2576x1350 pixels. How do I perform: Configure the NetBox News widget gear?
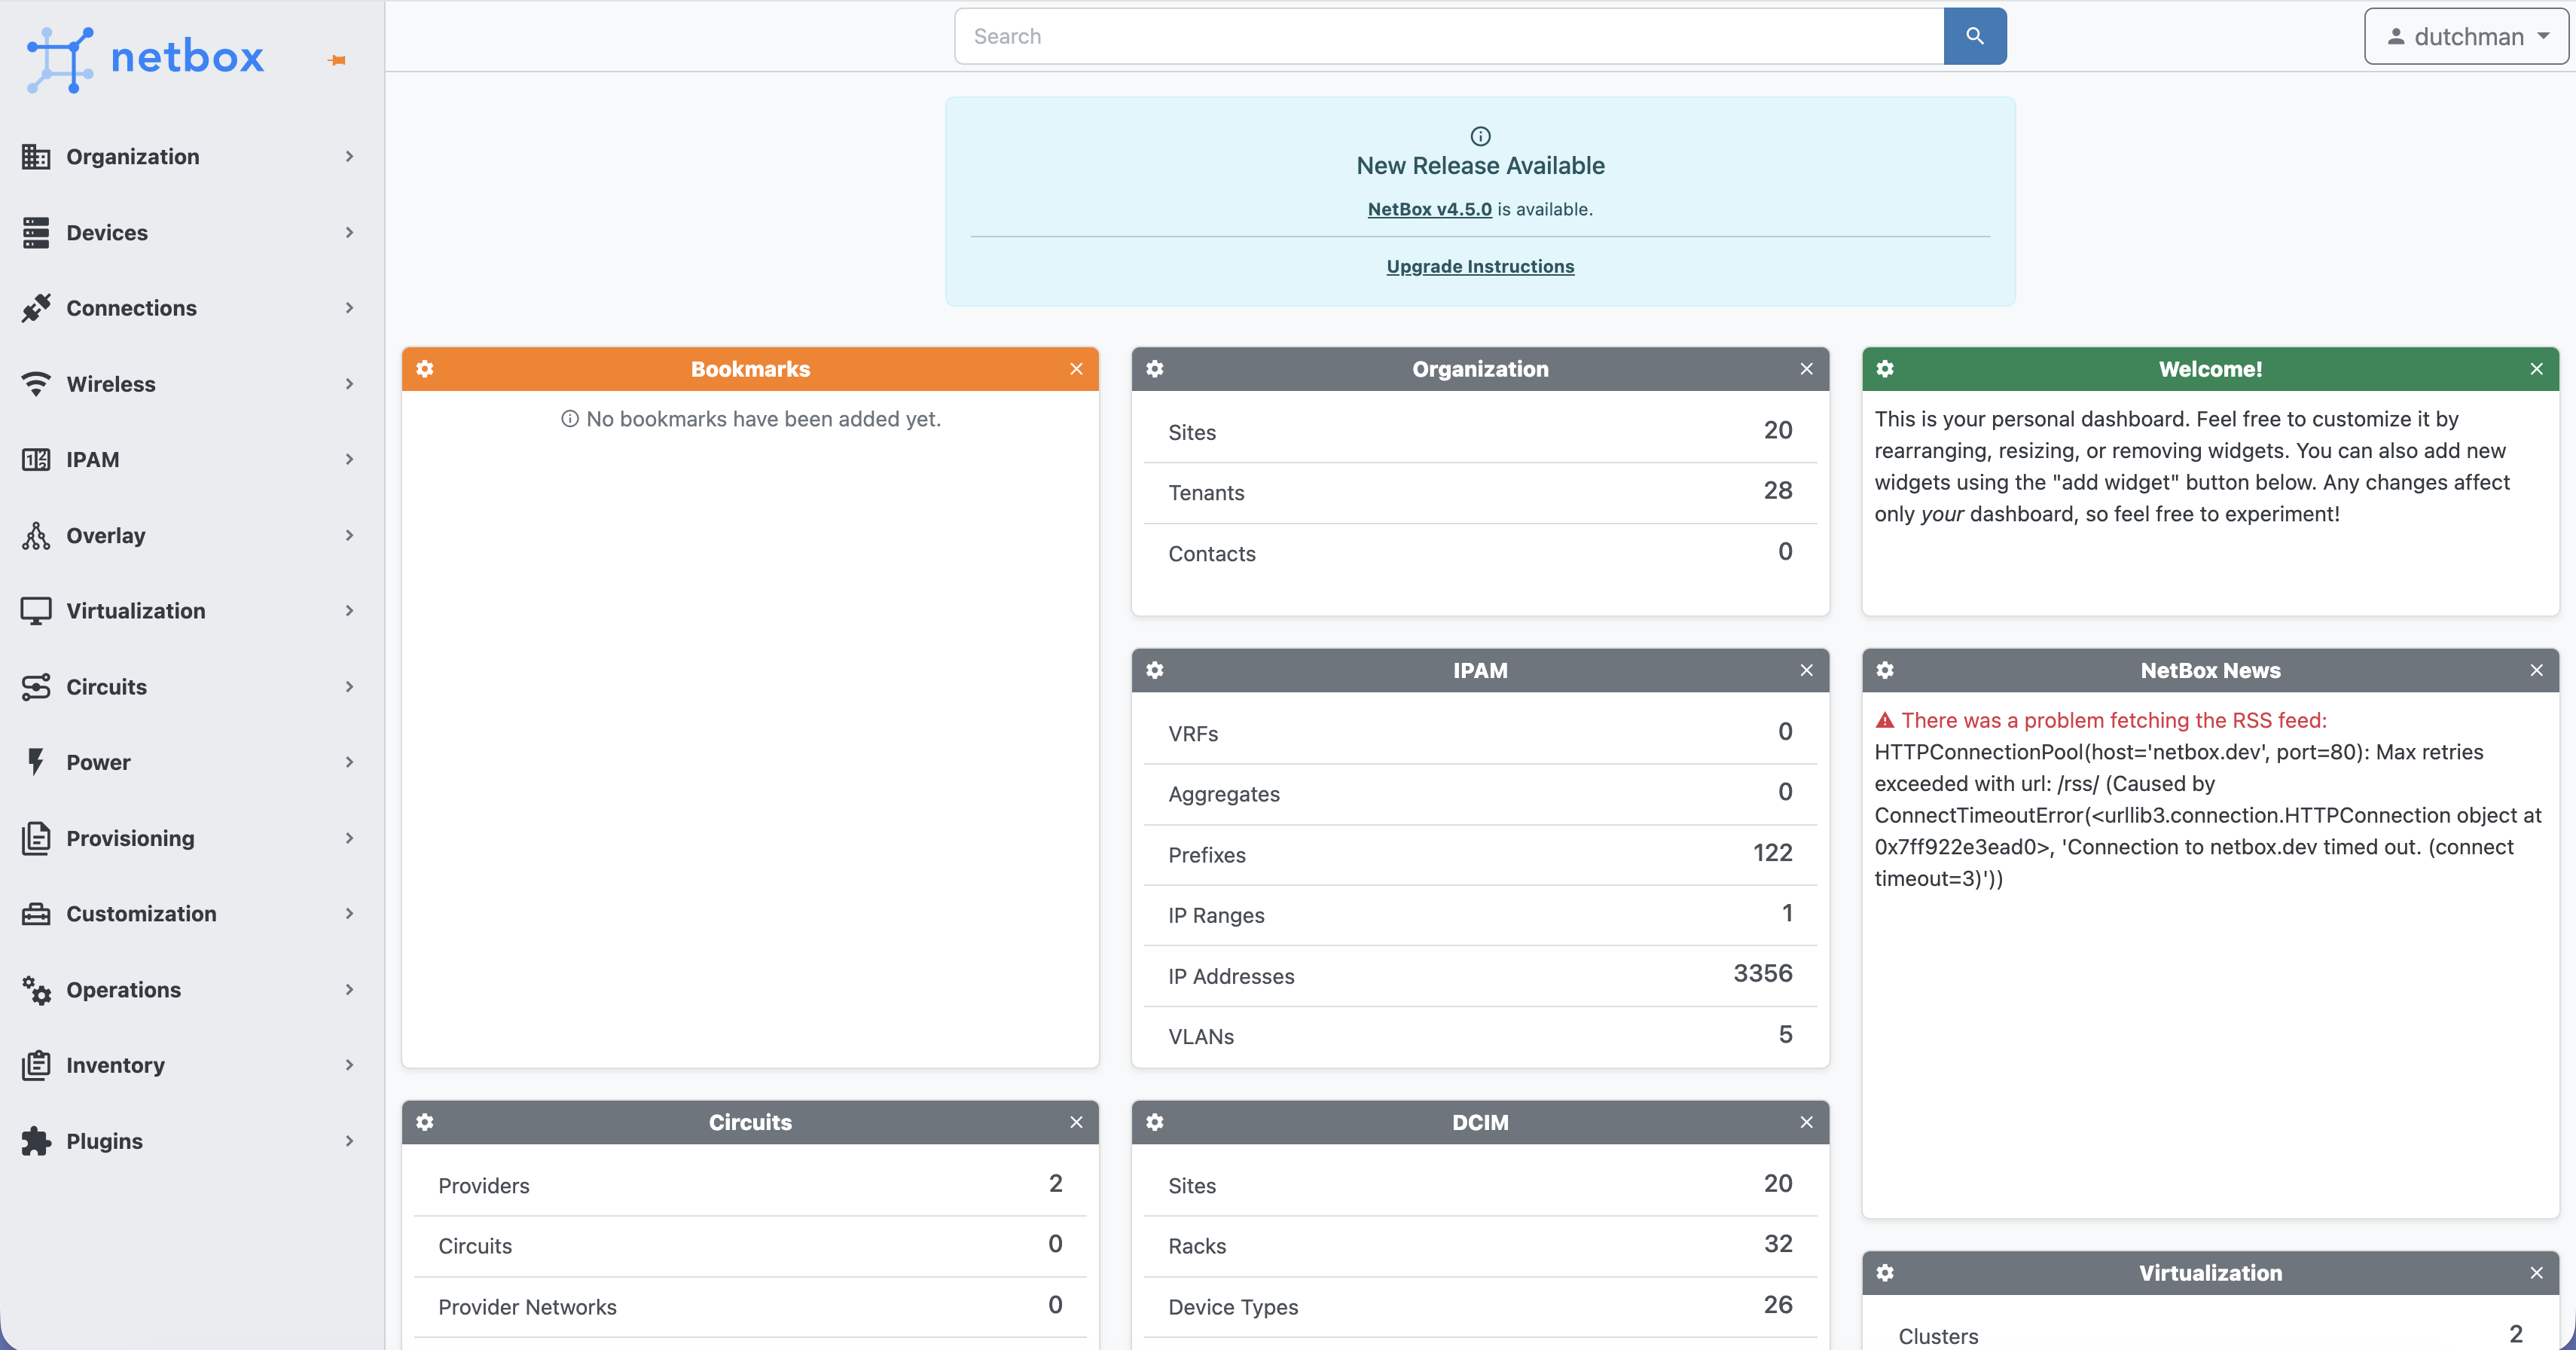[1885, 670]
